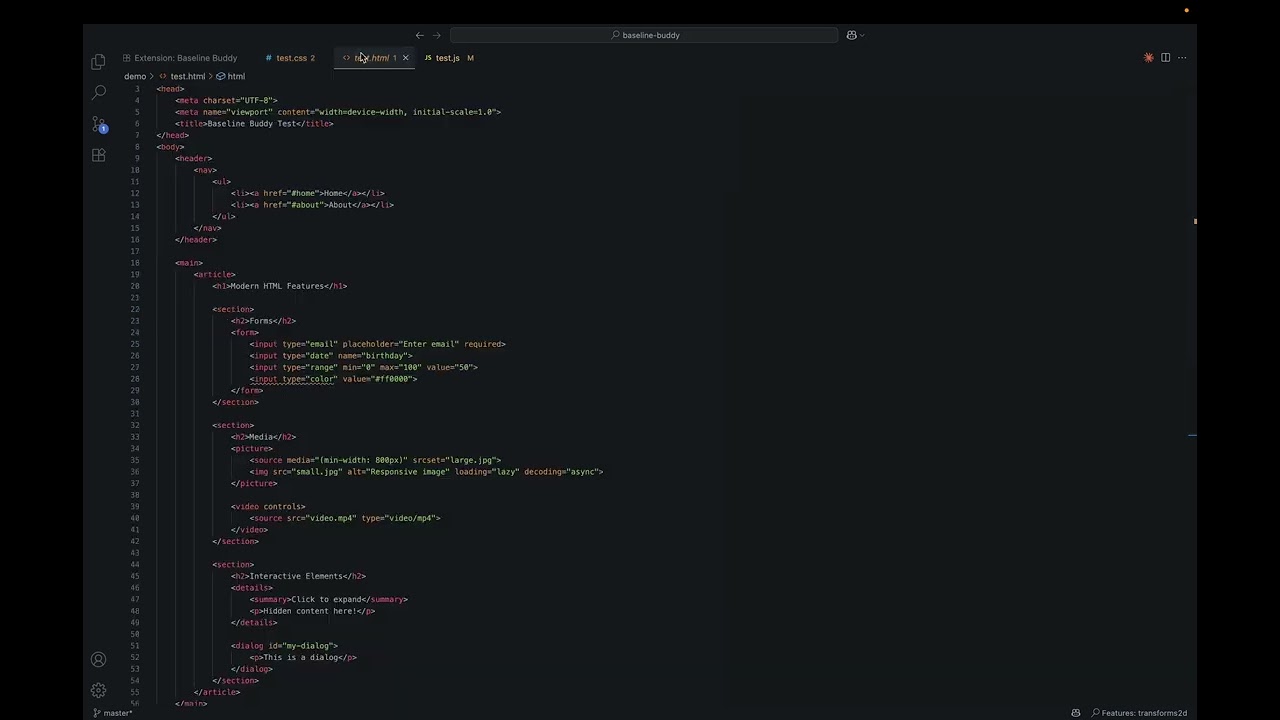
Task: Open Source Control view with one pending change
Action: (x=98, y=125)
